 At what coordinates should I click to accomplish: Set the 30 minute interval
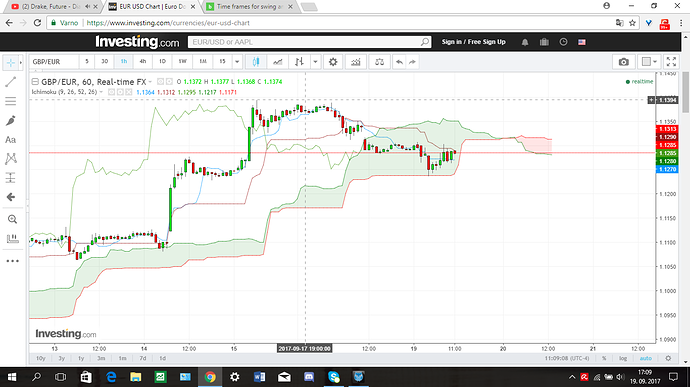click(105, 62)
